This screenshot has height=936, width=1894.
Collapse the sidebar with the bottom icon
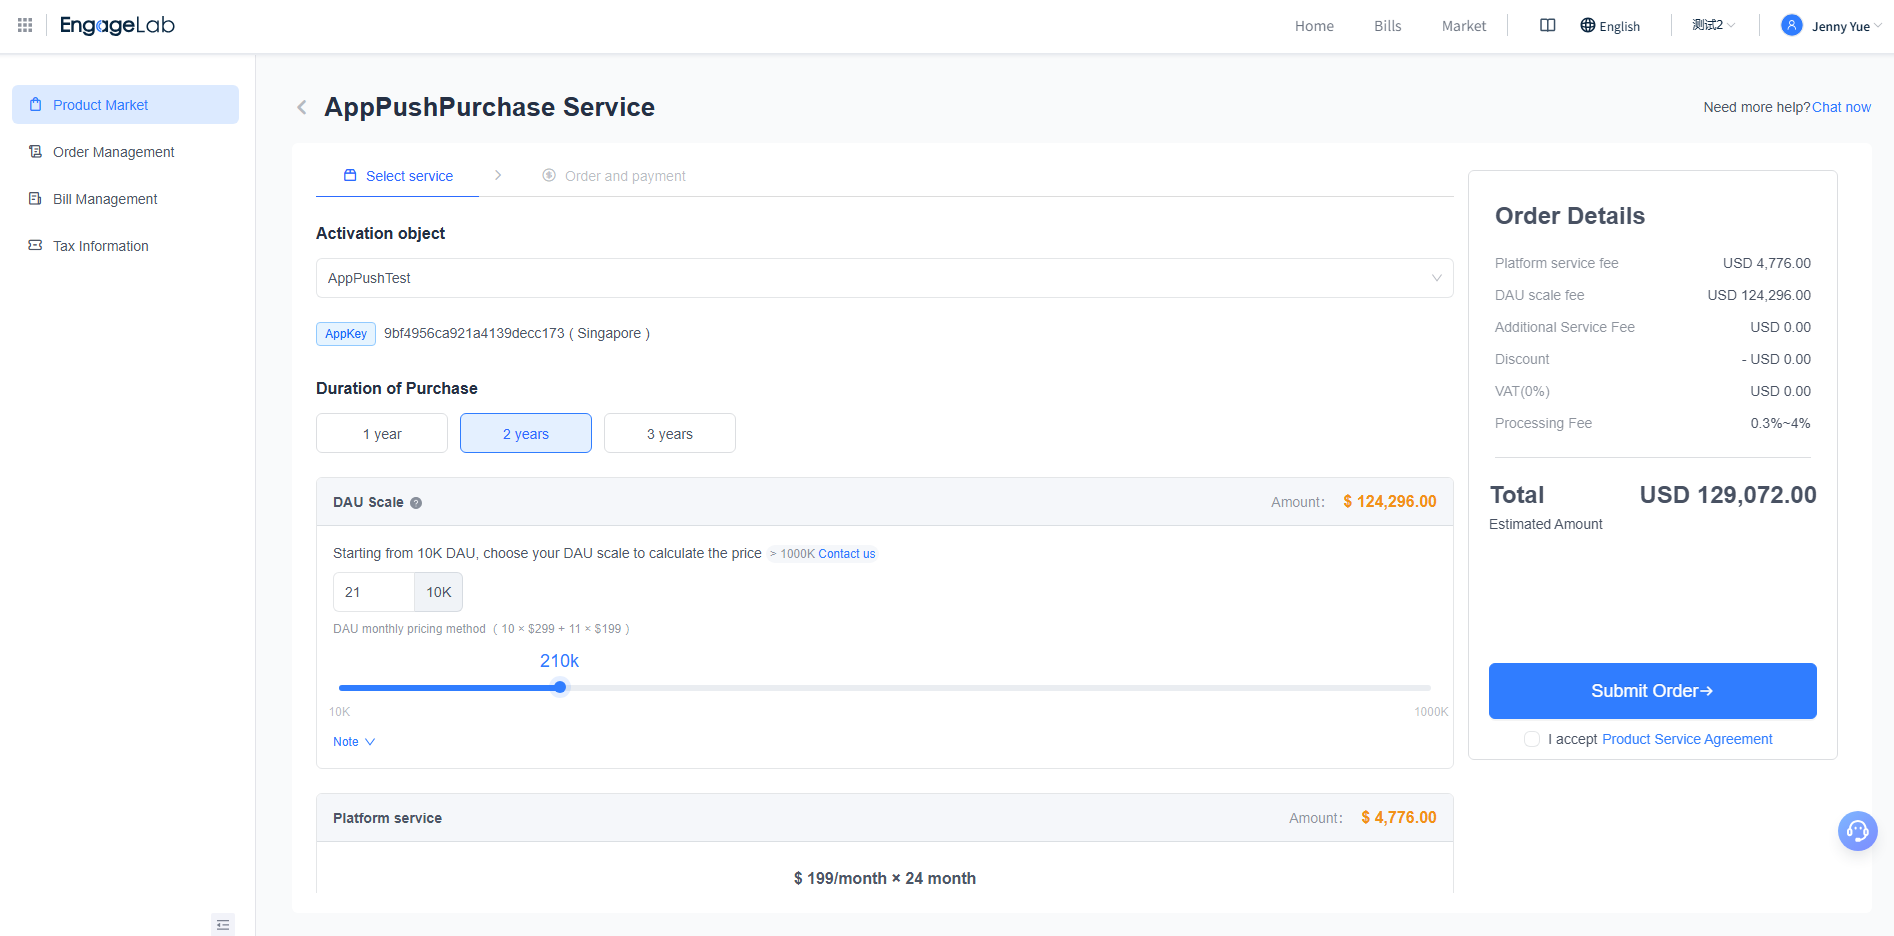pos(223,925)
